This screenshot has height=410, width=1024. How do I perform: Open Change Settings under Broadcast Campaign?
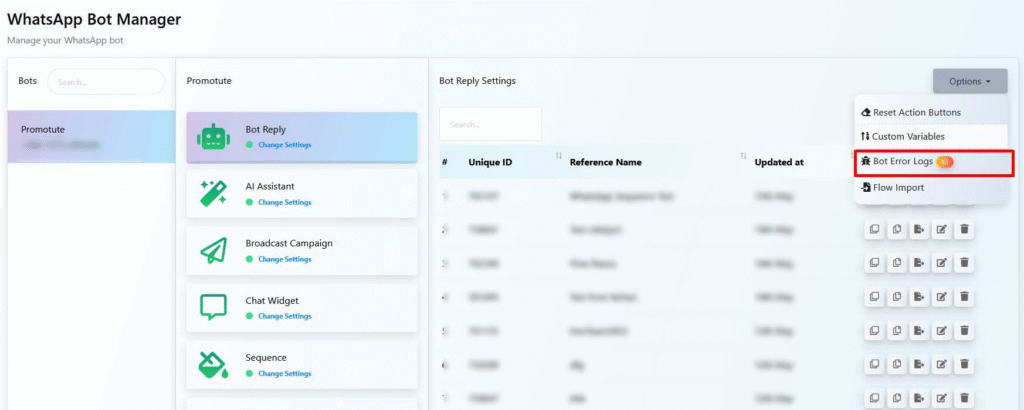click(x=285, y=259)
